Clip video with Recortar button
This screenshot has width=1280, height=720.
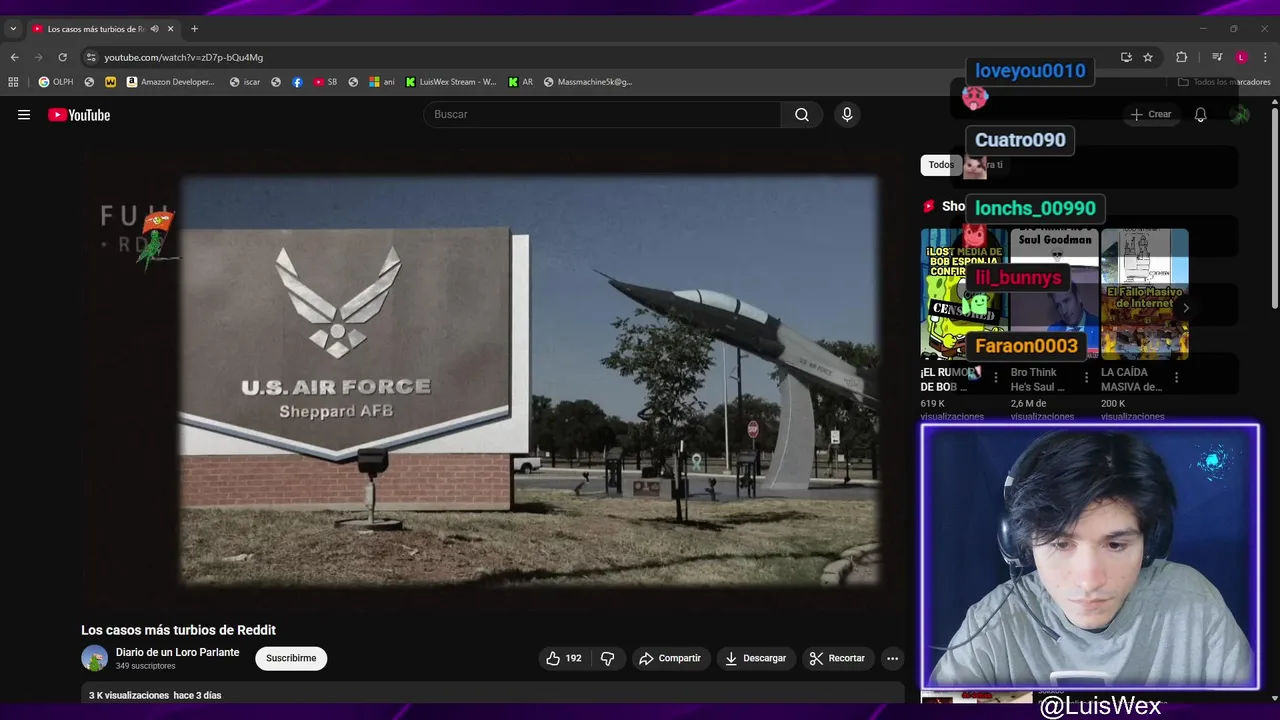[x=837, y=658]
